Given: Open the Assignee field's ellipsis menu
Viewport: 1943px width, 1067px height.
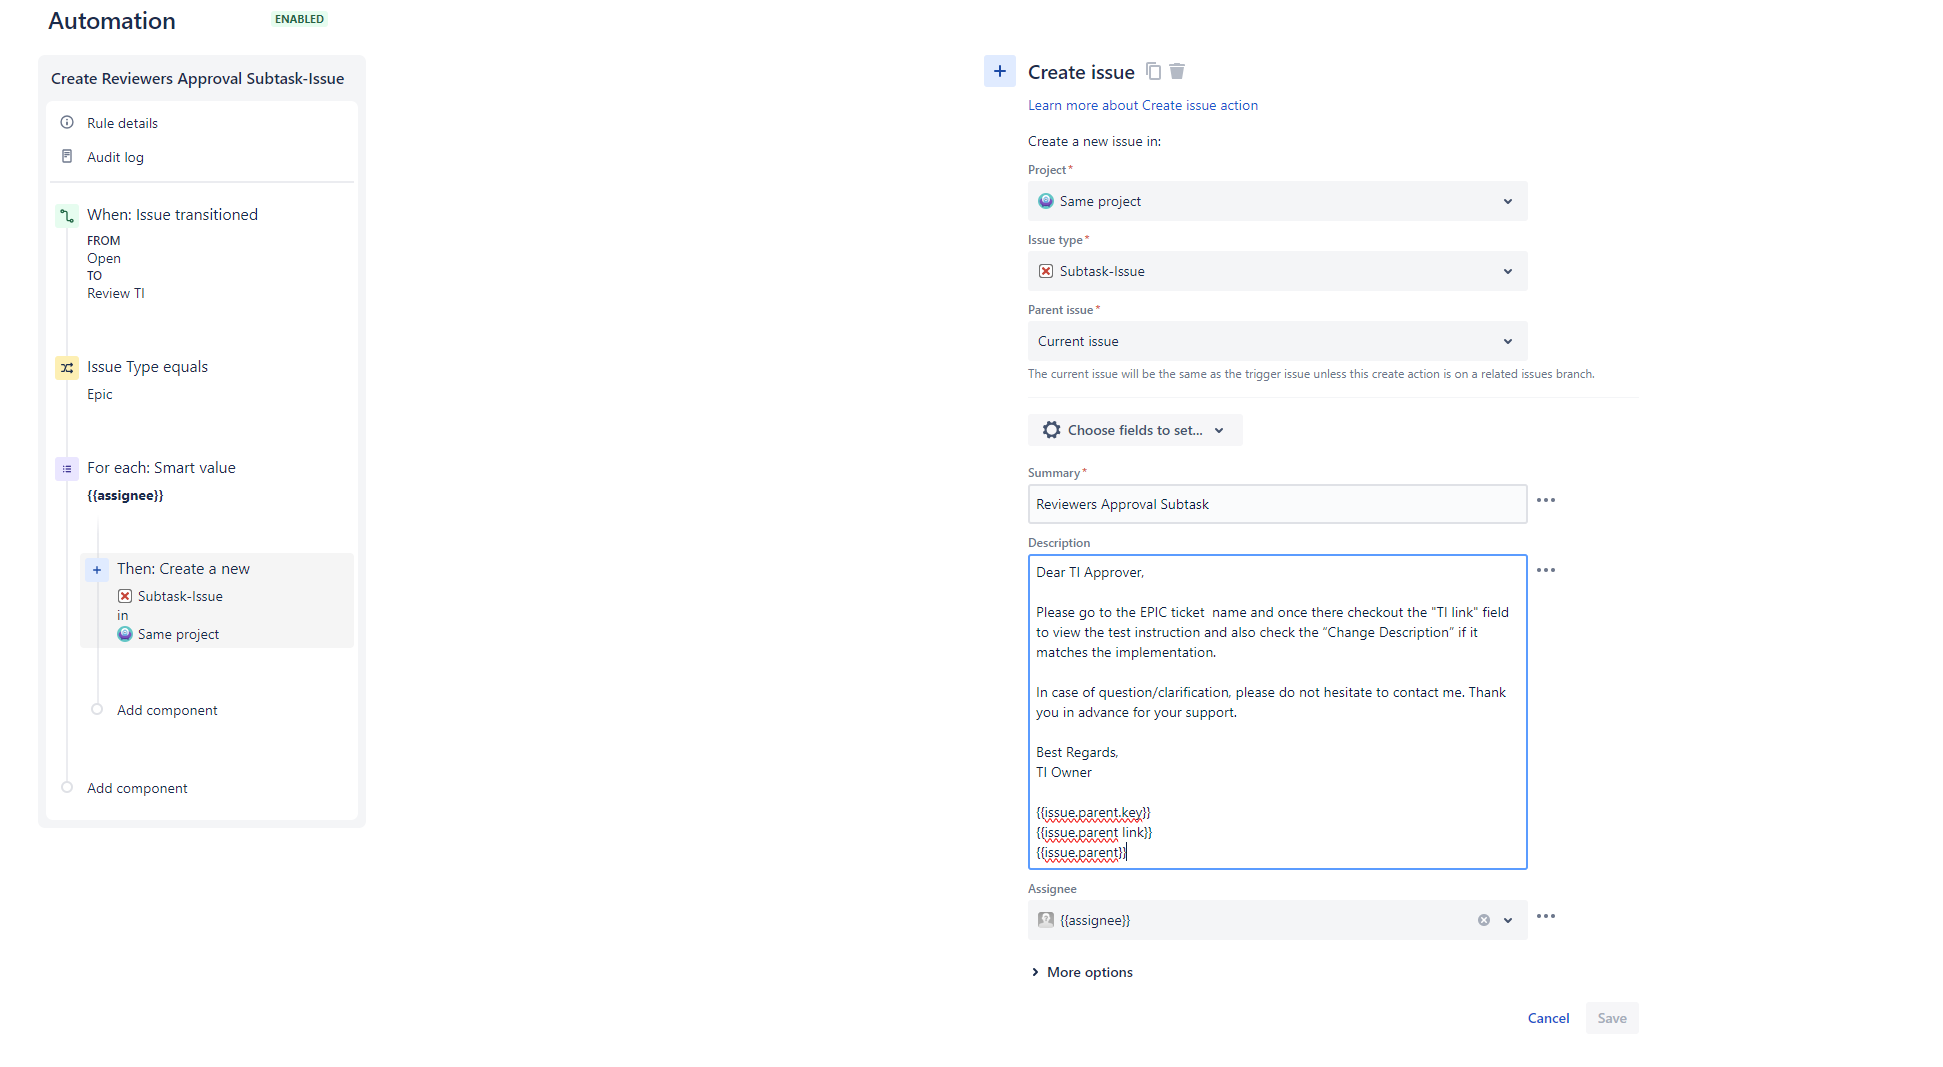Looking at the screenshot, I should coord(1546,916).
